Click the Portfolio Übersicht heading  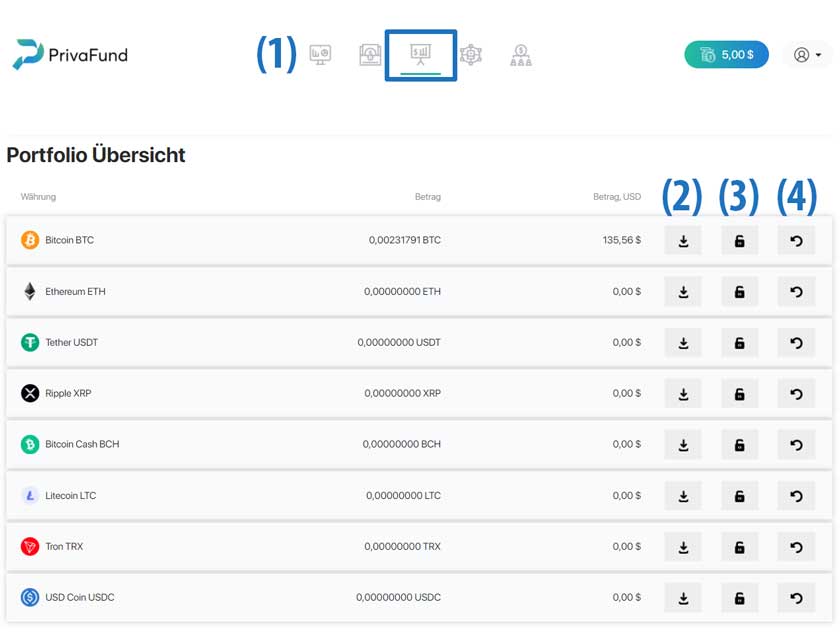tap(96, 155)
